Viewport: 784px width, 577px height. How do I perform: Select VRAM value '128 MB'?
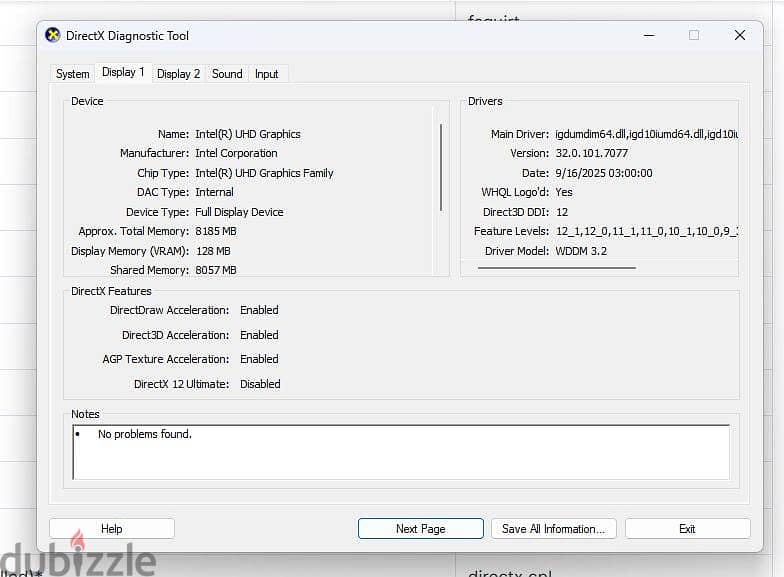click(213, 251)
